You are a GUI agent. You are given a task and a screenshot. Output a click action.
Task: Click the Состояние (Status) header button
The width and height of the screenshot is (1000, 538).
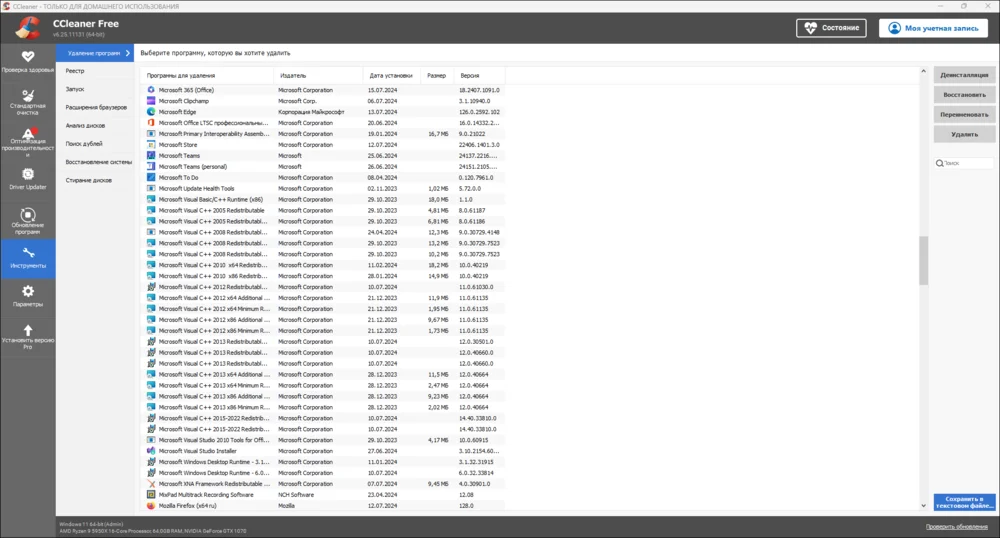tap(831, 27)
